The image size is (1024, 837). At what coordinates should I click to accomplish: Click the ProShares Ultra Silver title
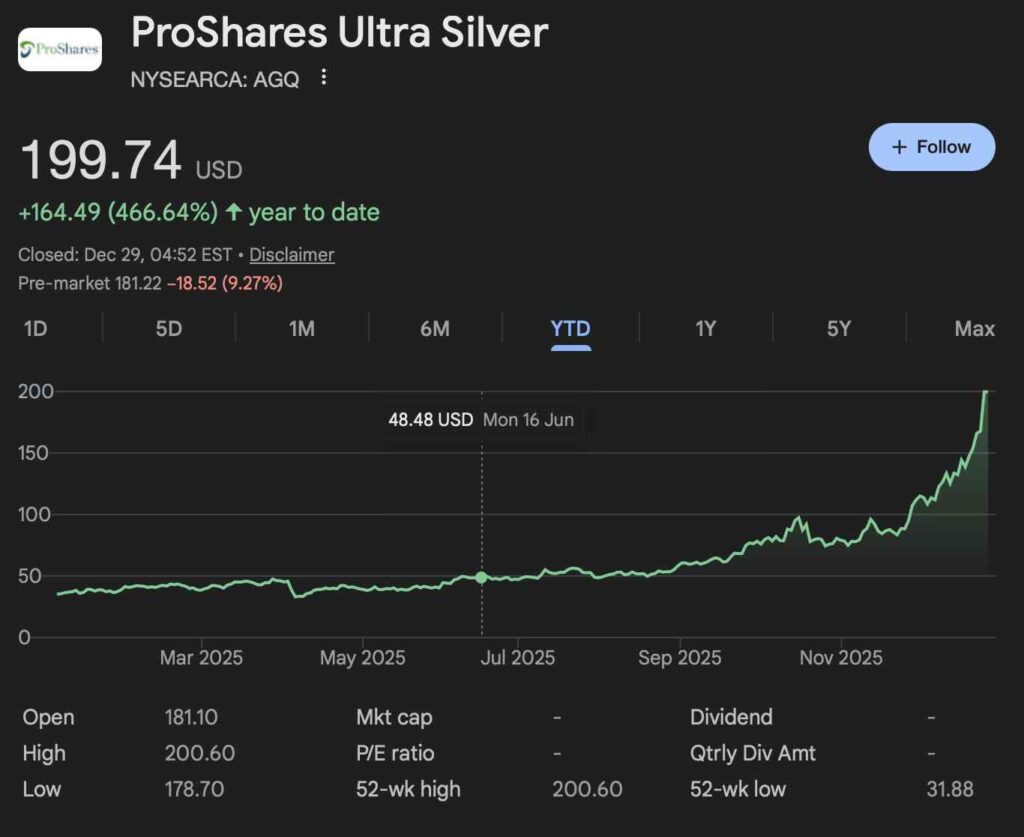click(x=339, y=33)
